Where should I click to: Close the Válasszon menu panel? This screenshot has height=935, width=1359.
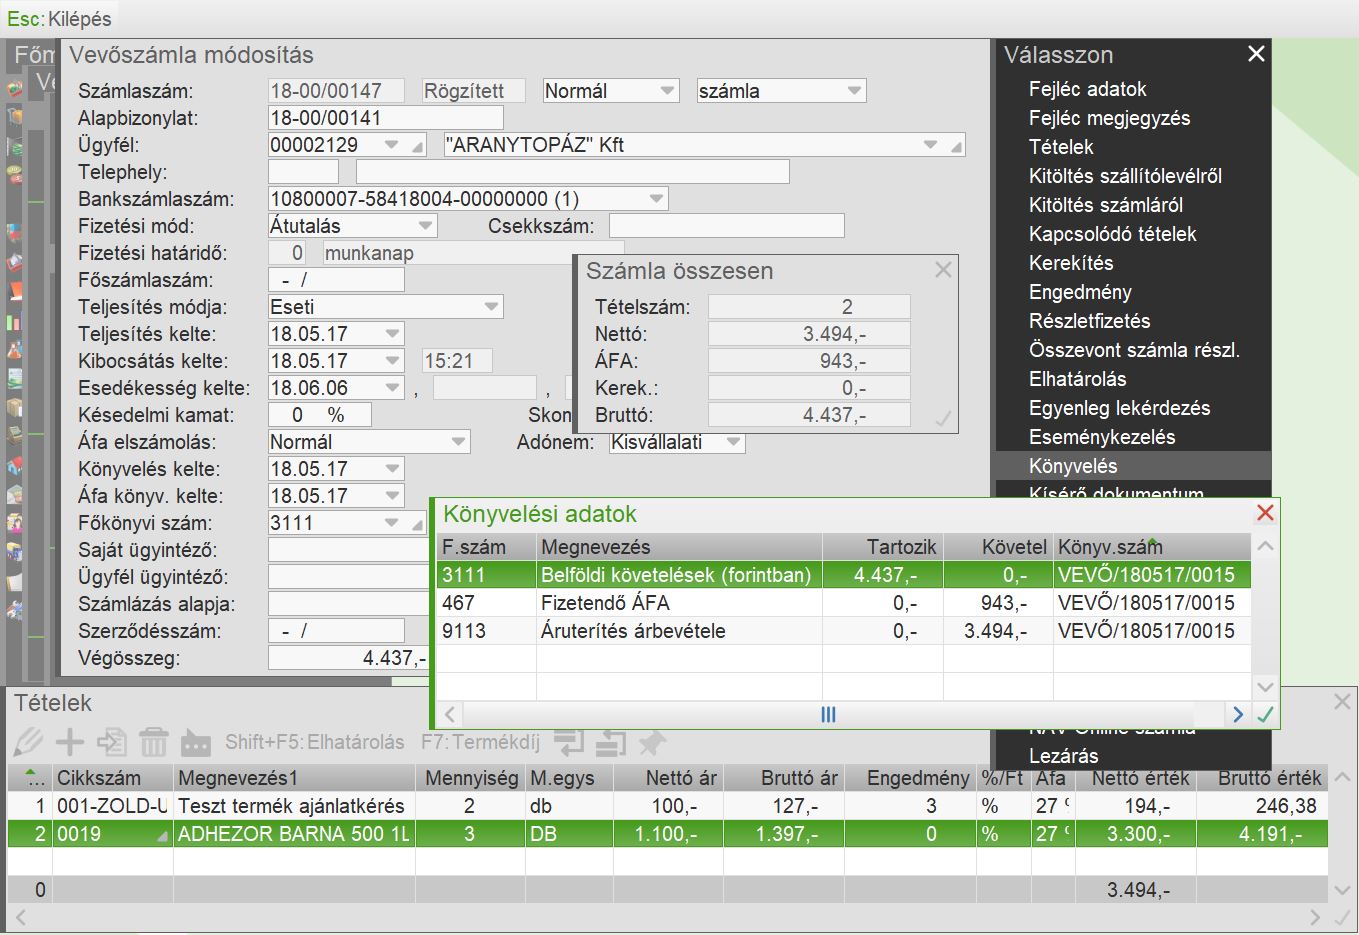pyautogui.click(x=1256, y=54)
